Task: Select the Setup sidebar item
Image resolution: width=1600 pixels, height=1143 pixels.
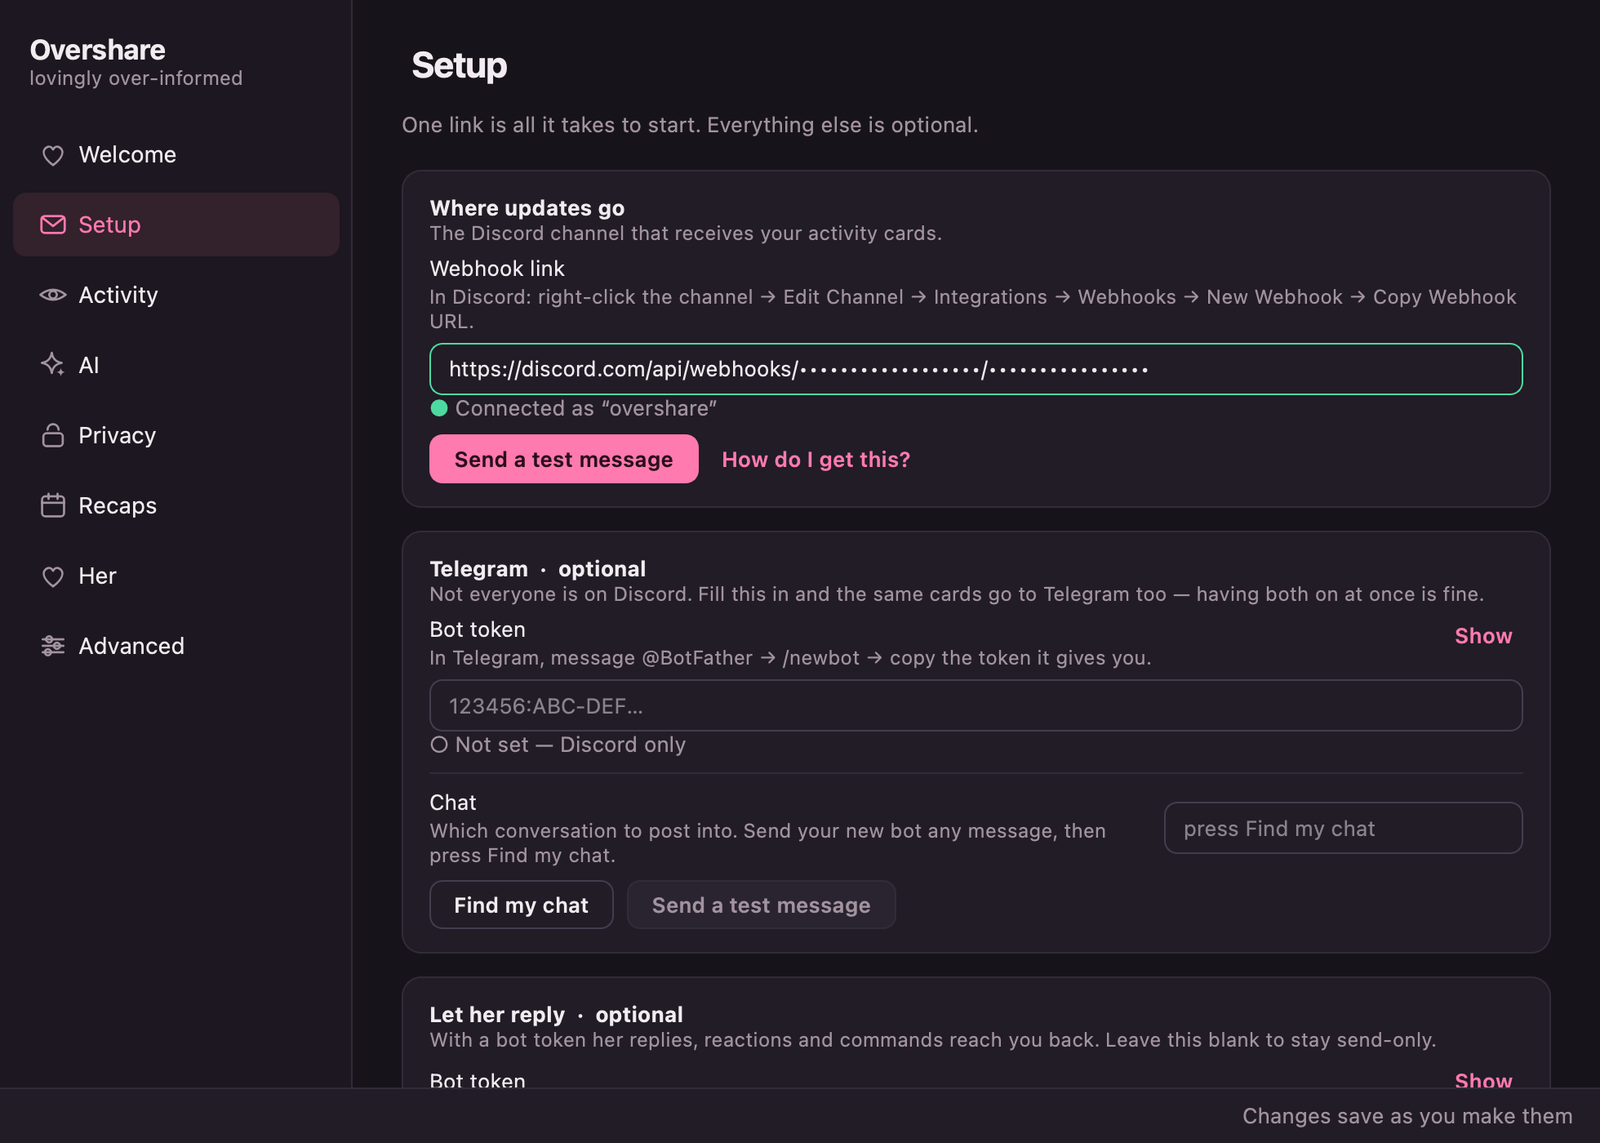Action: tap(176, 225)
